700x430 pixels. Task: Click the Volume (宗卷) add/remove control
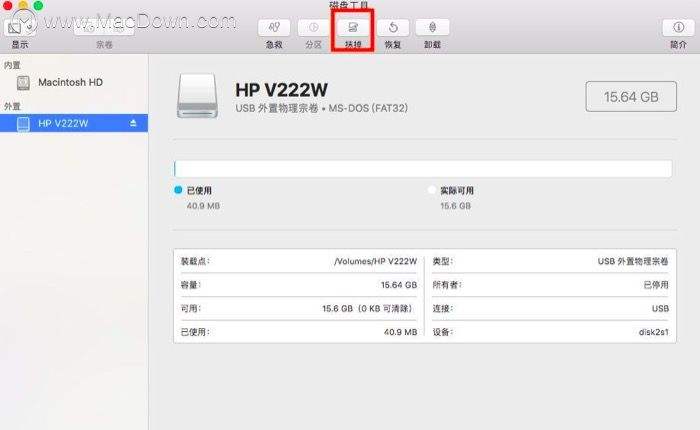(x=104, y=28)
